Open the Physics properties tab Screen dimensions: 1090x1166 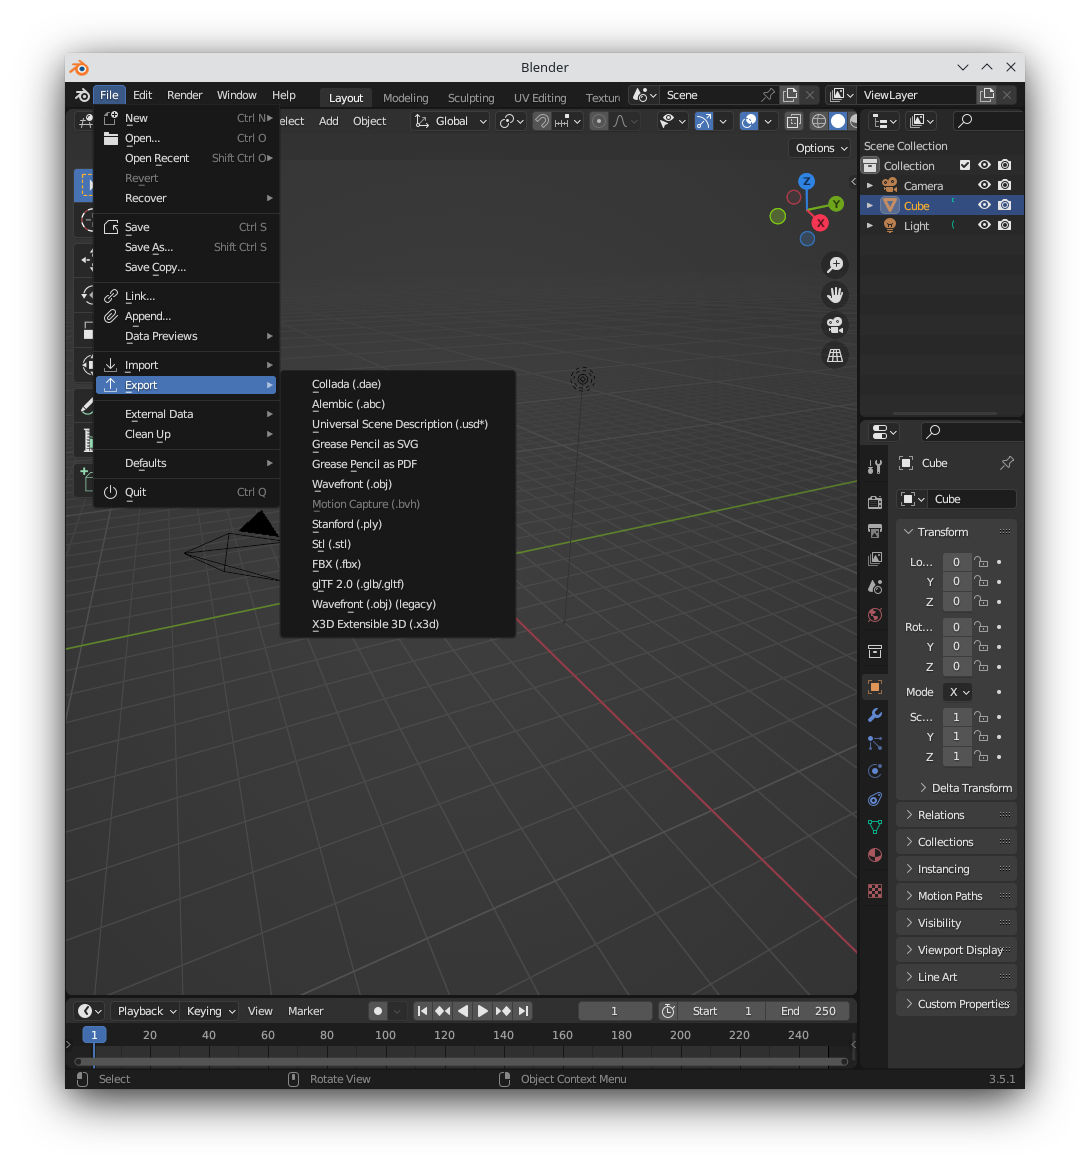[x=875, y=769]
